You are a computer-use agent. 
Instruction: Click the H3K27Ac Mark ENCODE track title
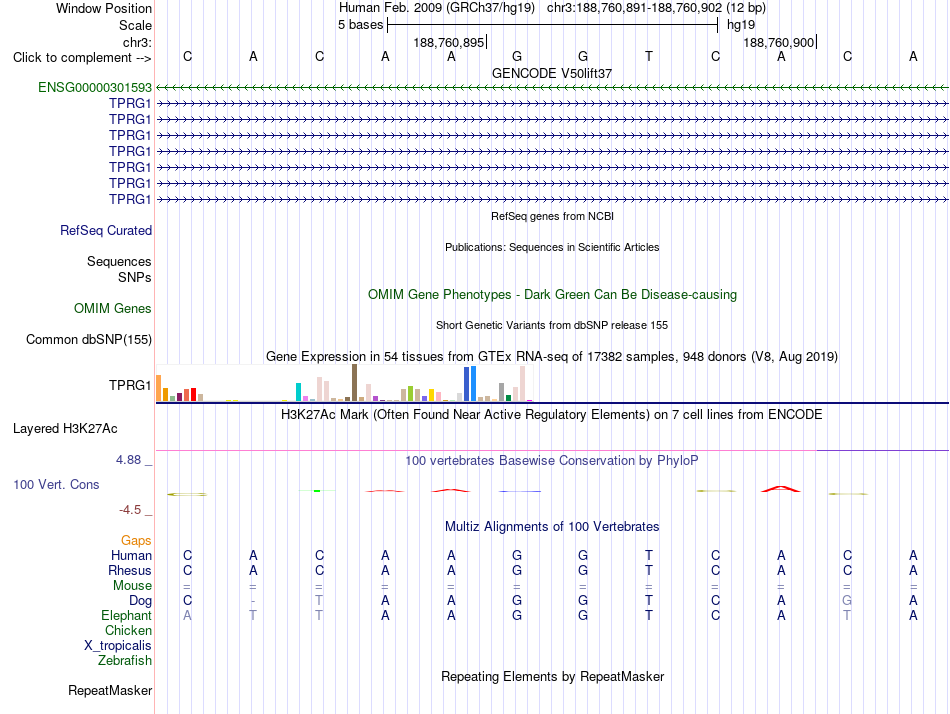[x=552, y=415]
